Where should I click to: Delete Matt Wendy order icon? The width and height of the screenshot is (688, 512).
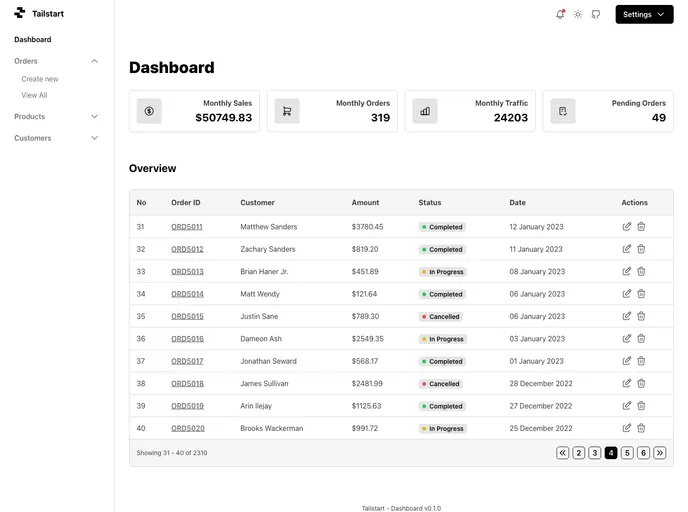[x=641, y=294]
